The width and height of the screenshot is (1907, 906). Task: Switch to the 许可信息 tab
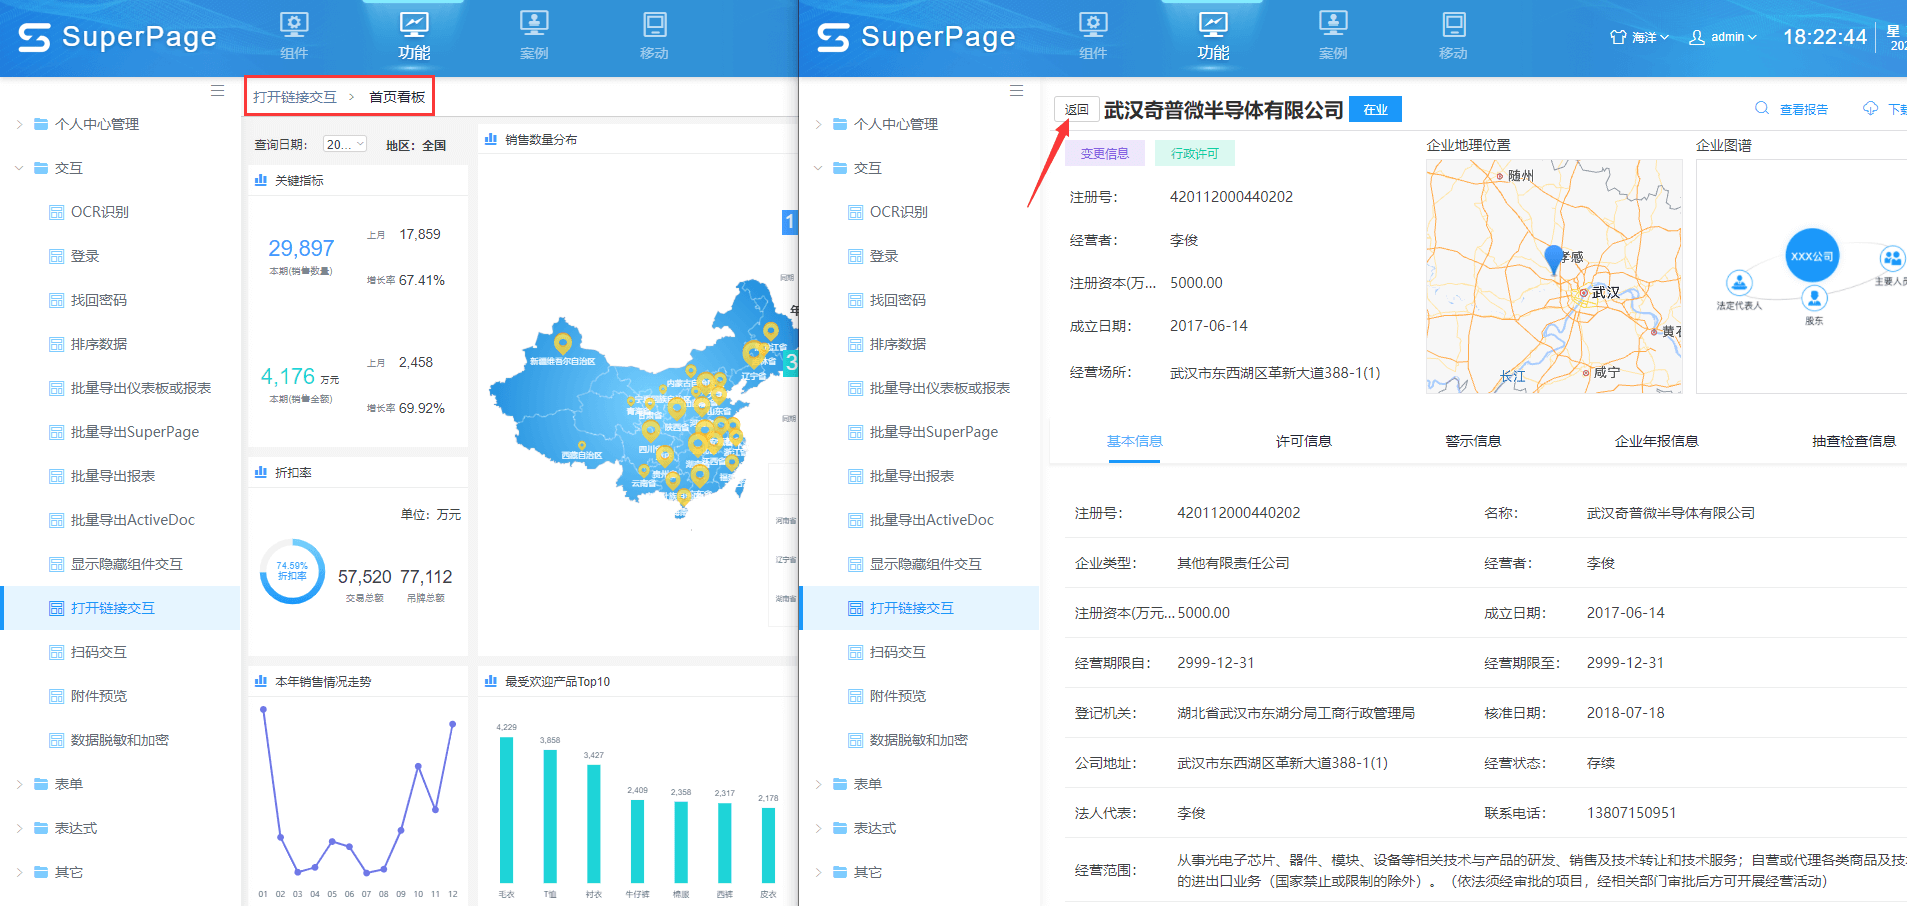(1303, 441)
